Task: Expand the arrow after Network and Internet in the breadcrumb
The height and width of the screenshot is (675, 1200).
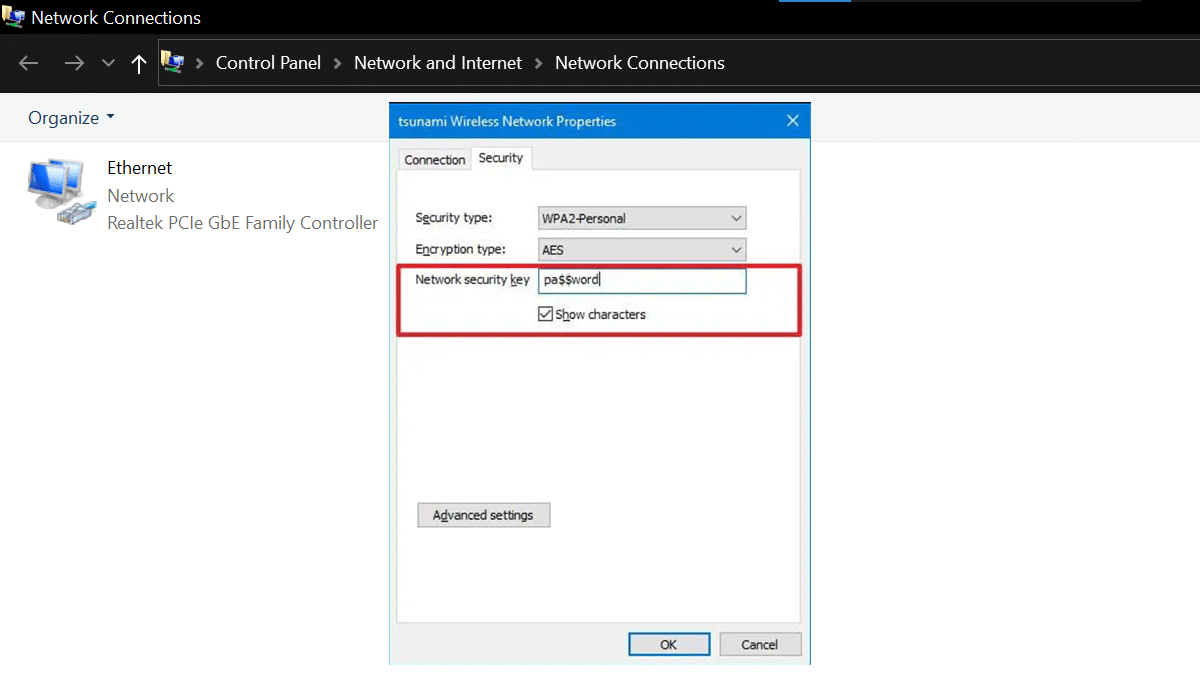Action: (x=539, y=63)
